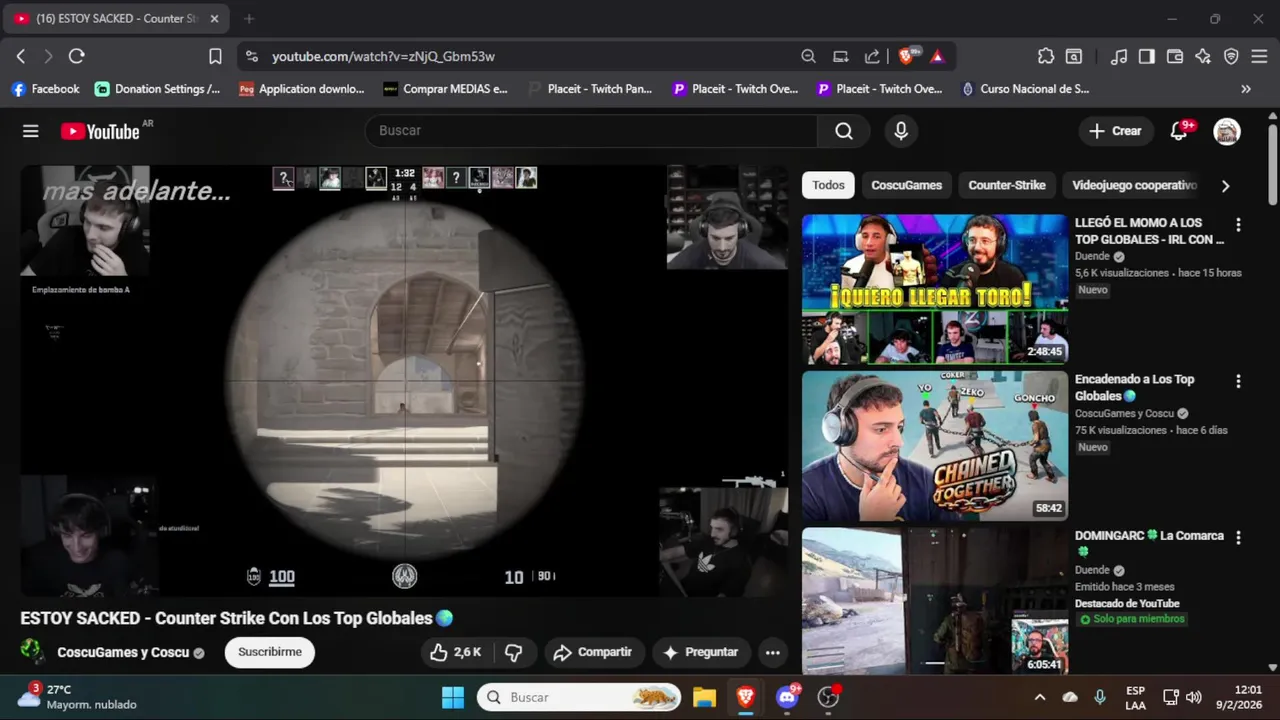Open the Windows Start menu

click(453, 697)
